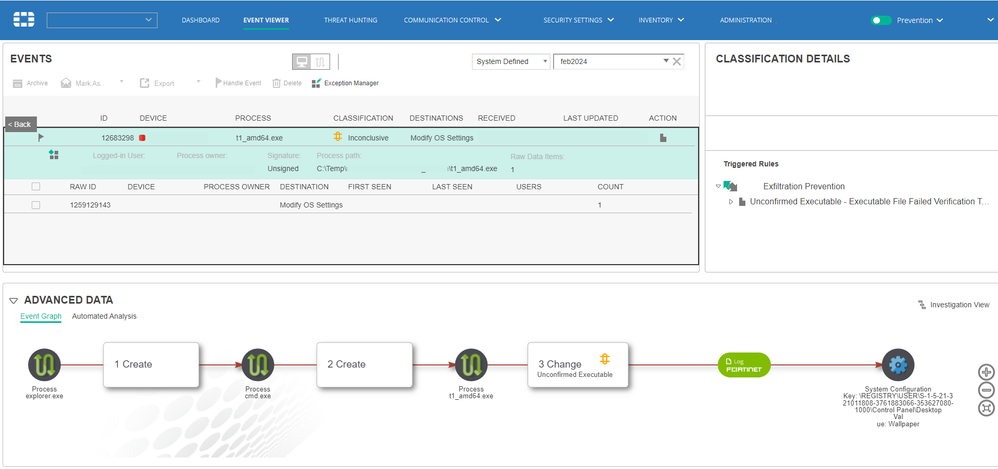Zoom in on the event graph
Screen dimensions: 998x469
[987, 371]
